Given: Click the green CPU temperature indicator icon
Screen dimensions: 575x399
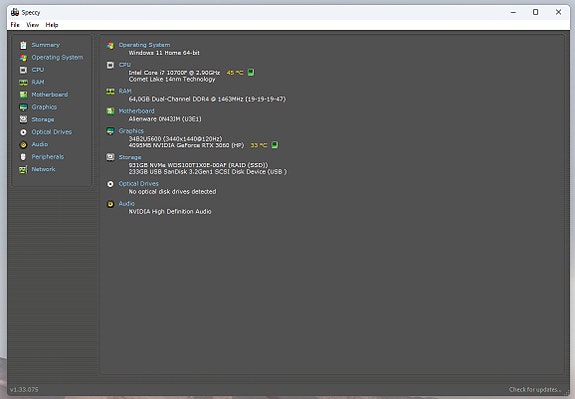Looking at the screenshot, I should (x=251, y=72).
